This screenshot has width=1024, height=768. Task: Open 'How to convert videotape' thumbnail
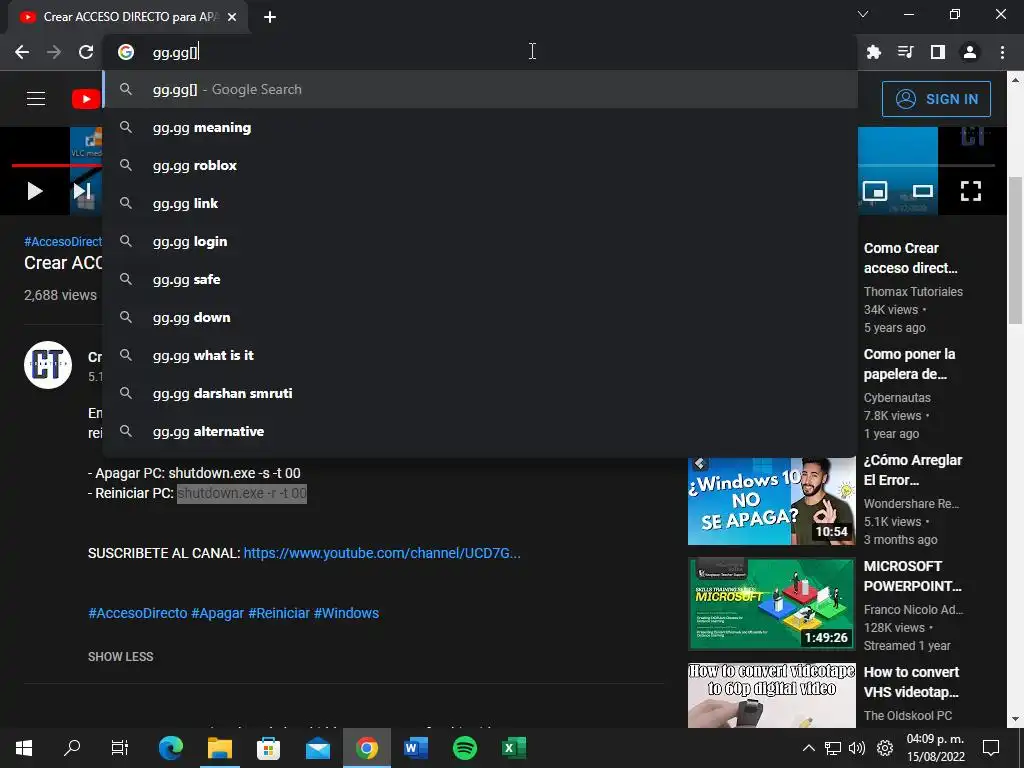coord(771,695)
